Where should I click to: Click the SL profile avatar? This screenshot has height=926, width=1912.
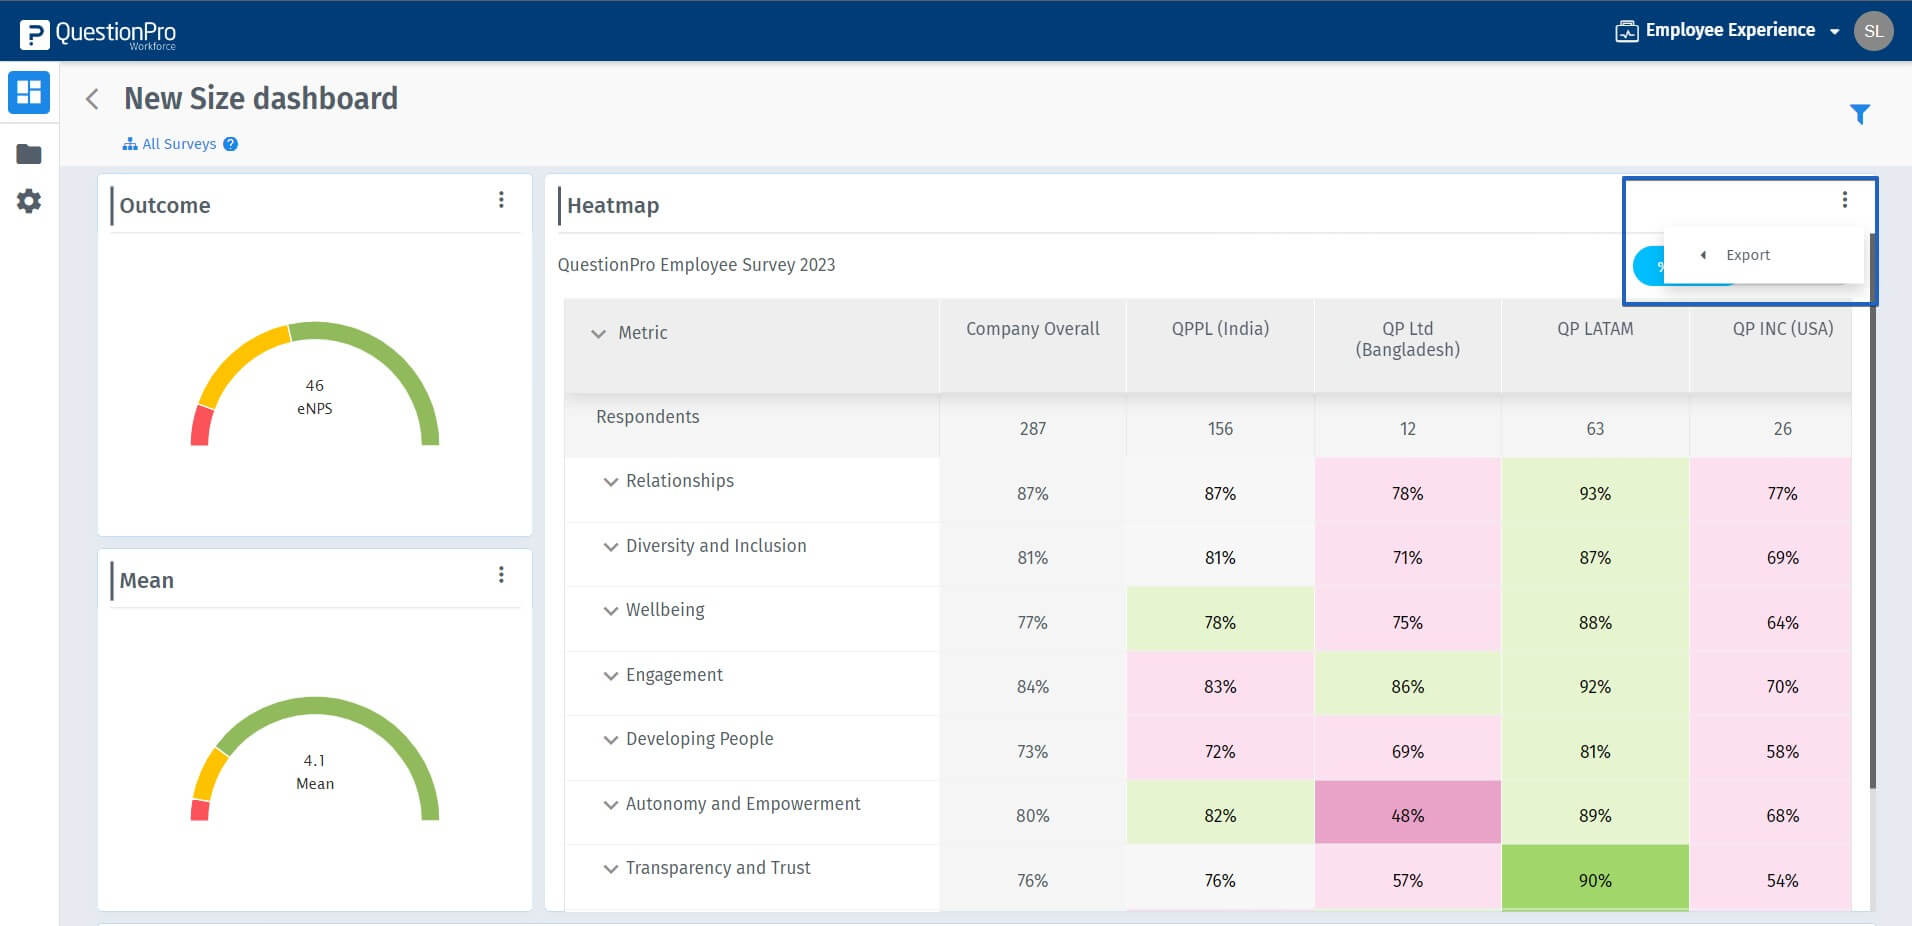click(x=1875, y=30)
